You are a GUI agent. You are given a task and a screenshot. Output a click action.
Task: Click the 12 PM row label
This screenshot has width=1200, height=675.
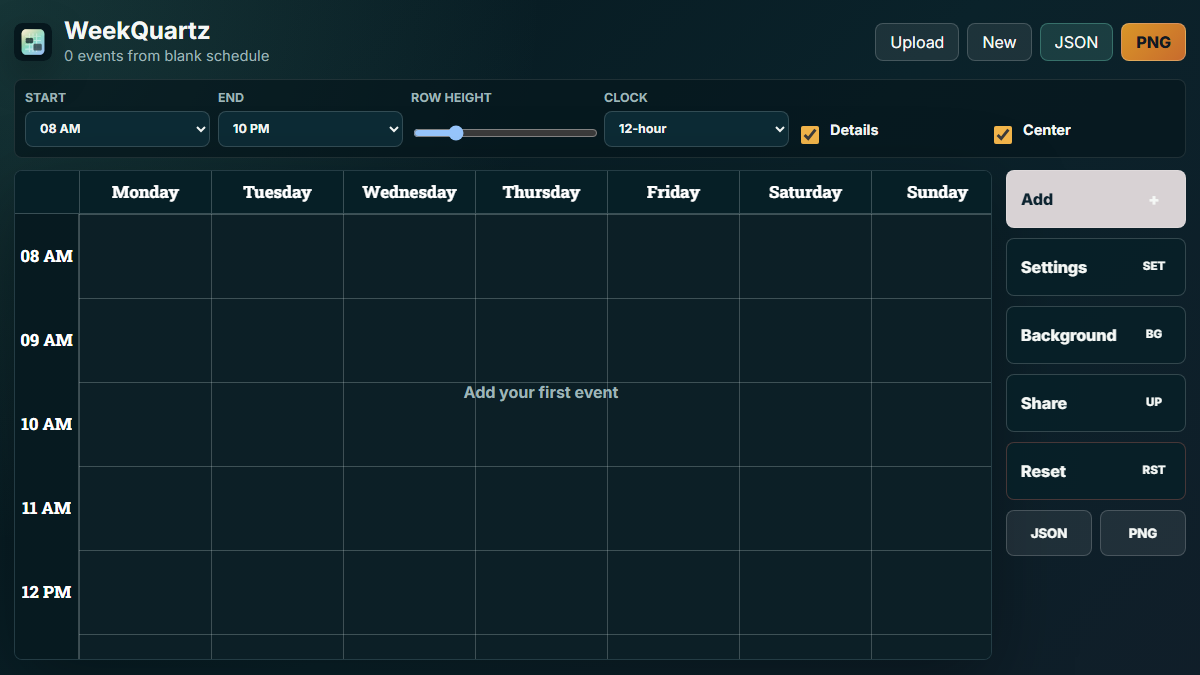click(47, 592)
